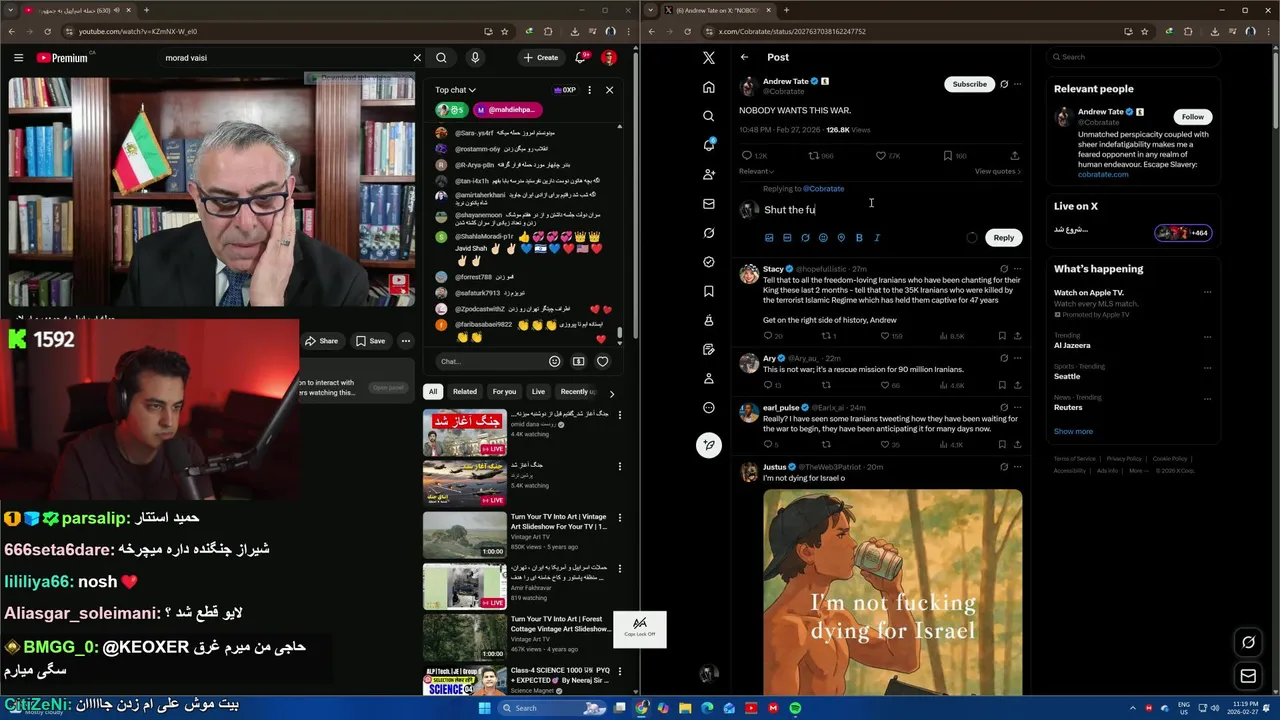Image resolution: width=1280 pixels, height=720 pixels.
Task: Send heart reaction in YouTube chat
Action: (x=602, y=361)
